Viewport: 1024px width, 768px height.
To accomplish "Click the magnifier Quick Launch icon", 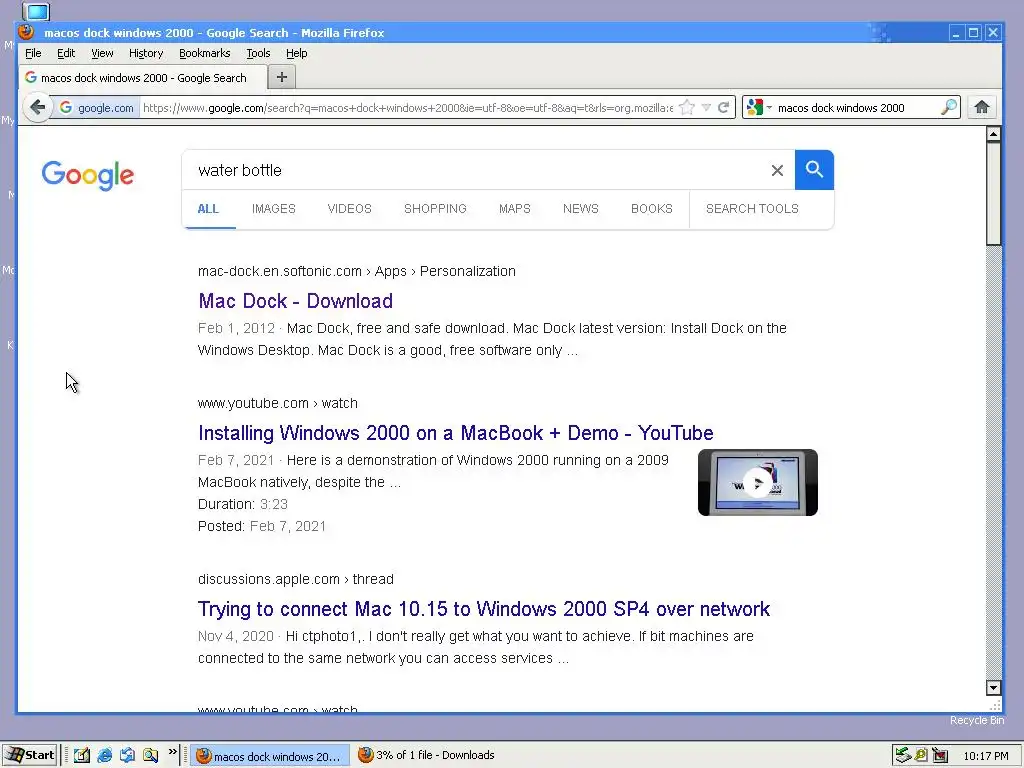I will click(x=151, y=755).
